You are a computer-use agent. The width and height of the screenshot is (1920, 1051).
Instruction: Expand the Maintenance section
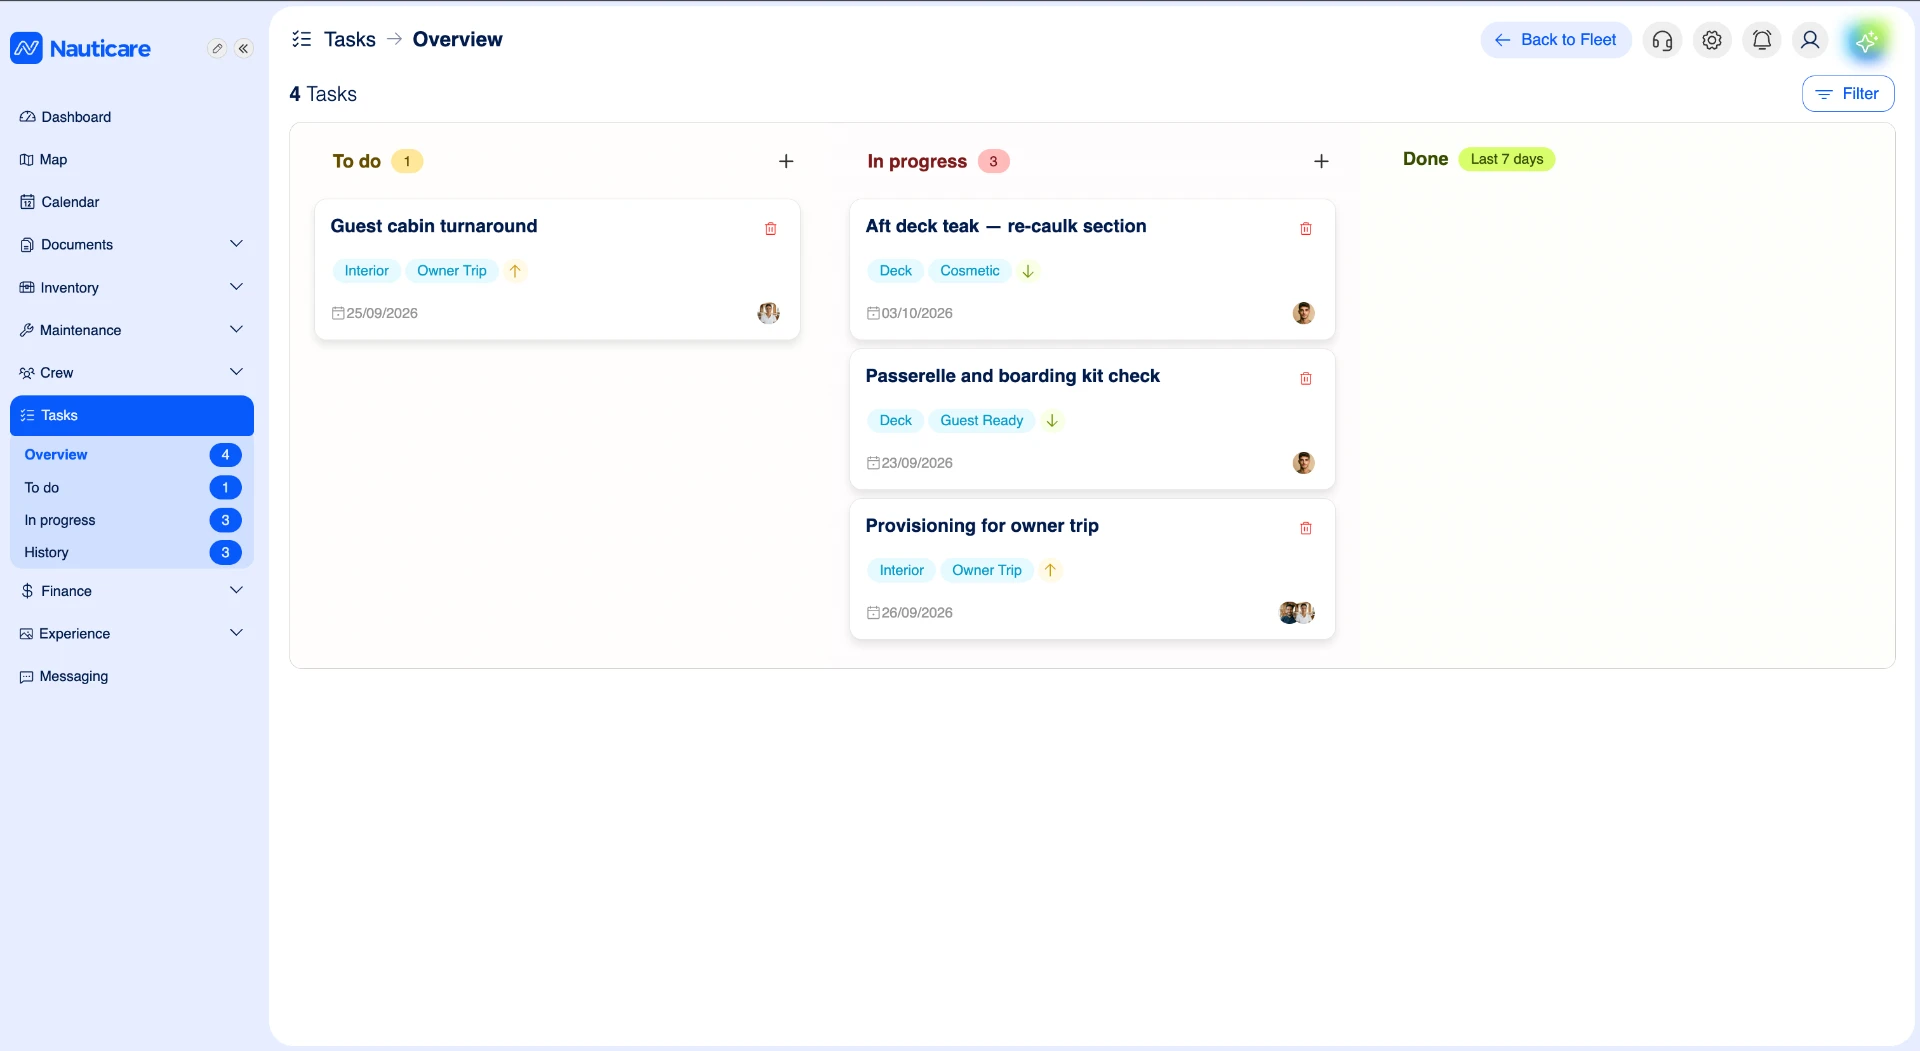(131, 330)
